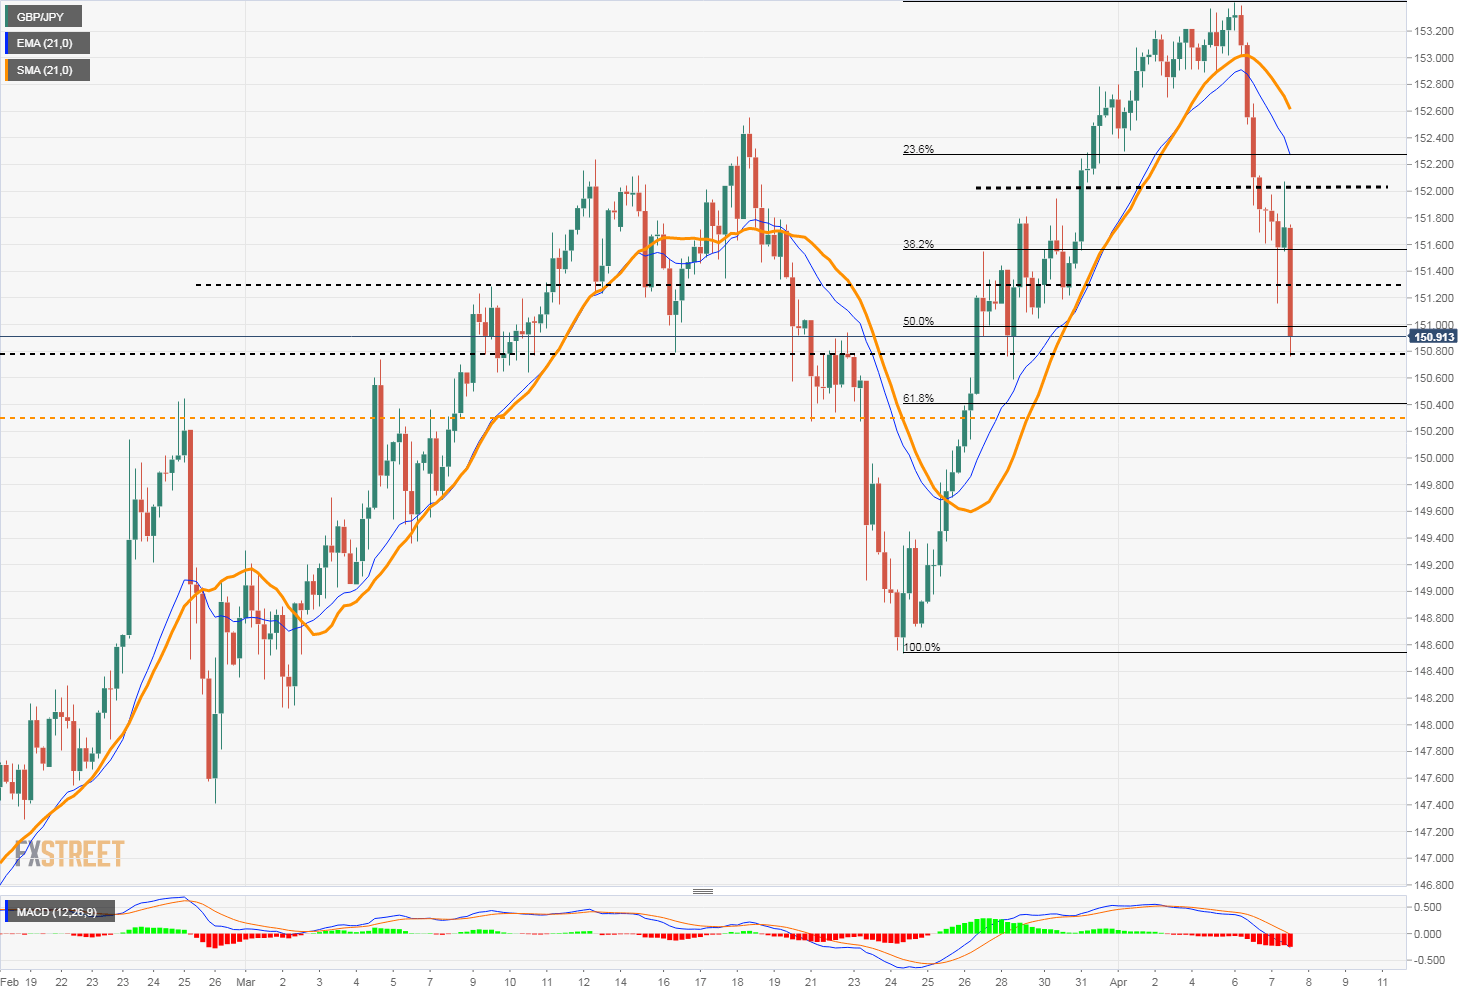The width and height of the screenshot is (1477, 995).
Task: Click the Apr date label
Action: click(x=1118, y=982)
